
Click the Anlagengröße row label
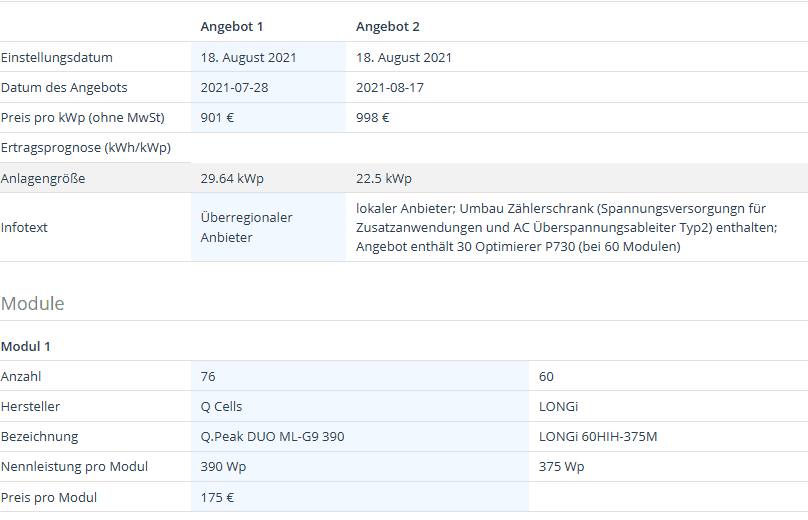click(43, 178)
